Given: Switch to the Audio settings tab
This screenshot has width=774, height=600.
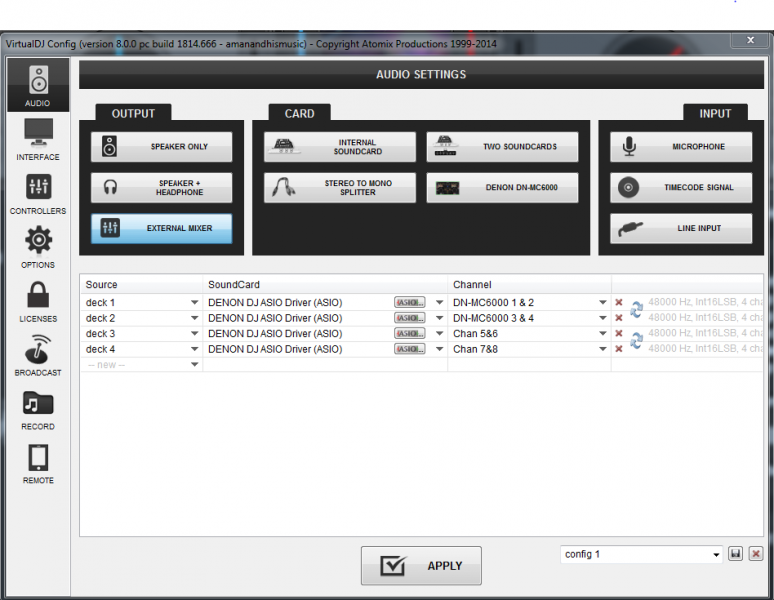Looking at the screenshot, I should (38, 86).
